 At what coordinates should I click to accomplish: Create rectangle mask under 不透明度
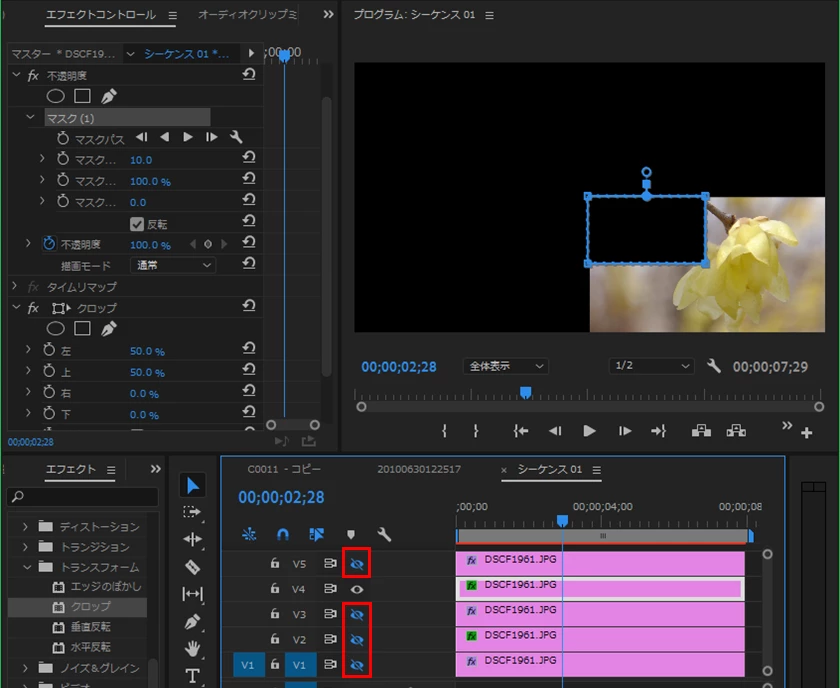[x=82, y=96]
